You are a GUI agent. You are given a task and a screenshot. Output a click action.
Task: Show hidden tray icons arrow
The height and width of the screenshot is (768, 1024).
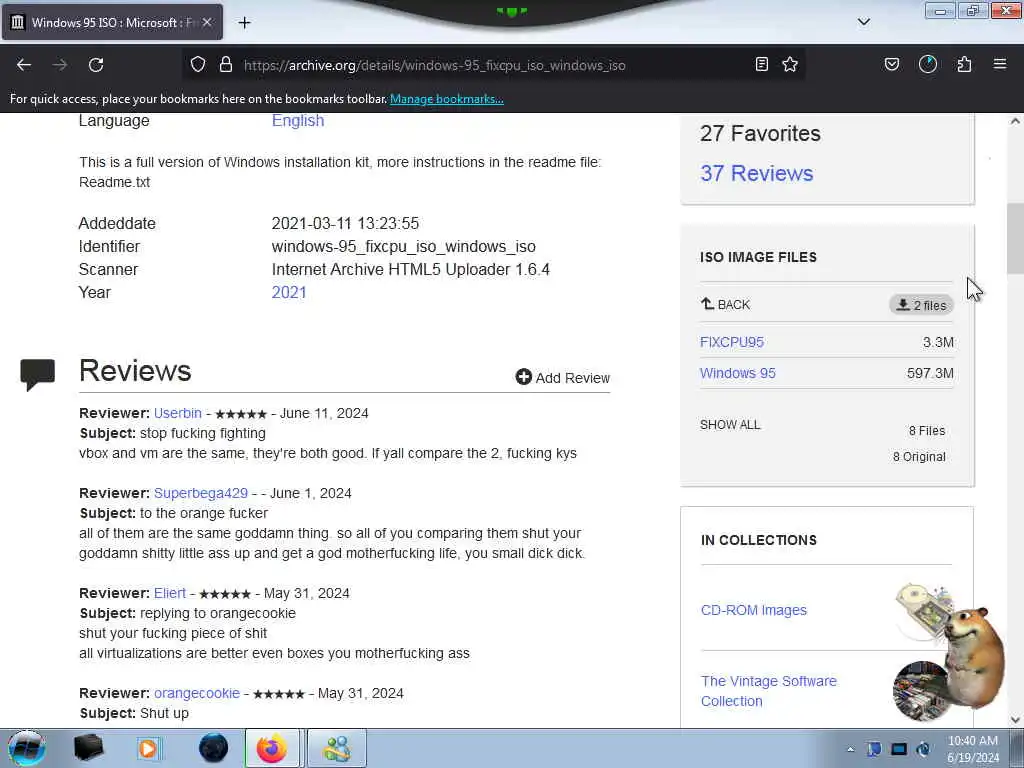(x=850, y=749)
